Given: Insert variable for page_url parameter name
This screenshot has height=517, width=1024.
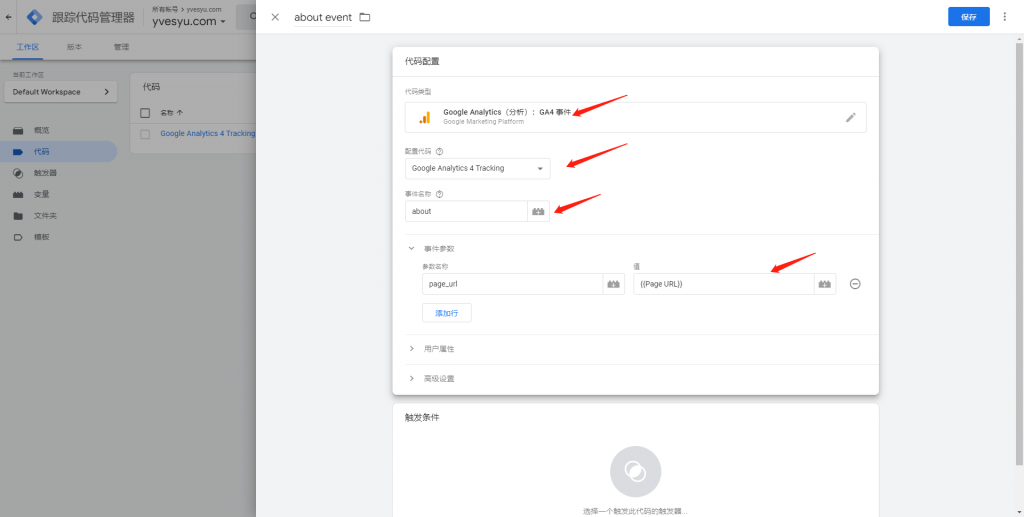Looking at the screenshot, I should (613, 284).
